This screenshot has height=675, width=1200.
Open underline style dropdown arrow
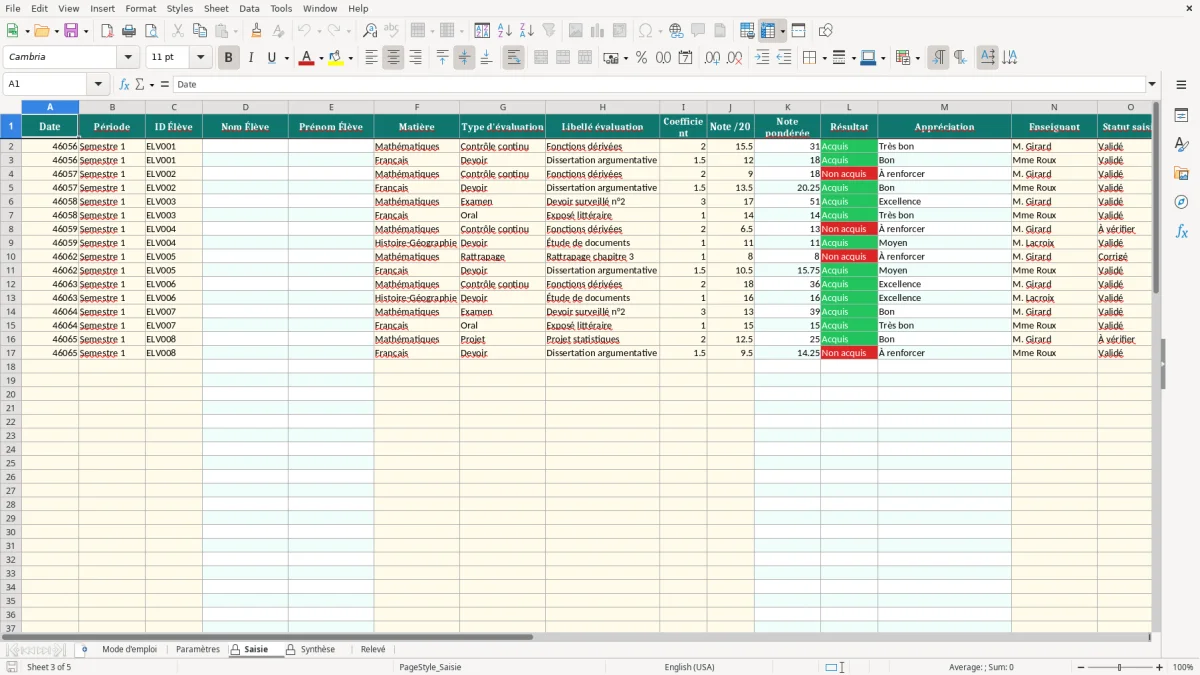(286, 58)
